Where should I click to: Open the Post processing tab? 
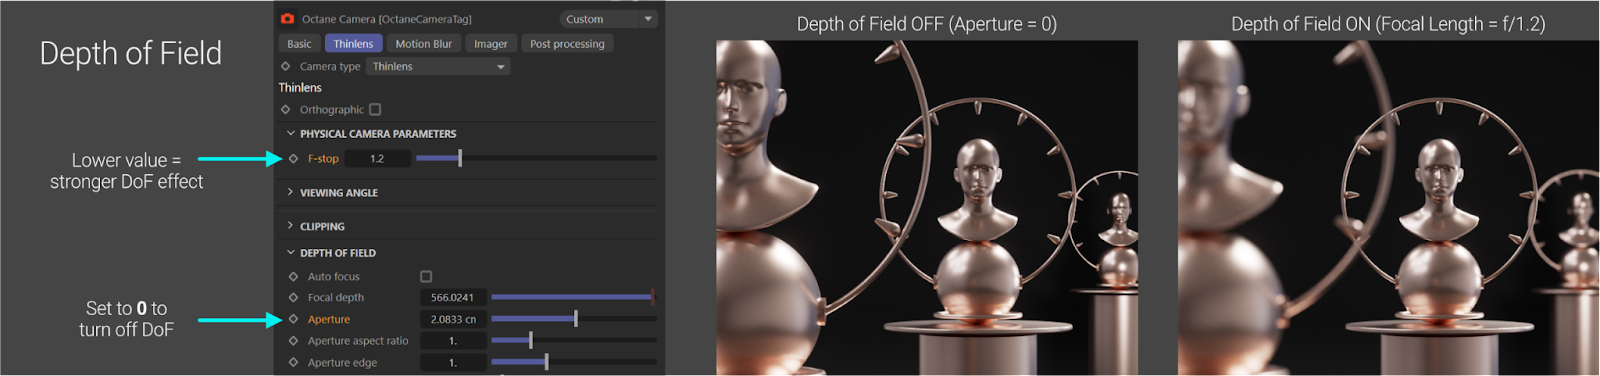pyautogui.click(x=567, y=44)
